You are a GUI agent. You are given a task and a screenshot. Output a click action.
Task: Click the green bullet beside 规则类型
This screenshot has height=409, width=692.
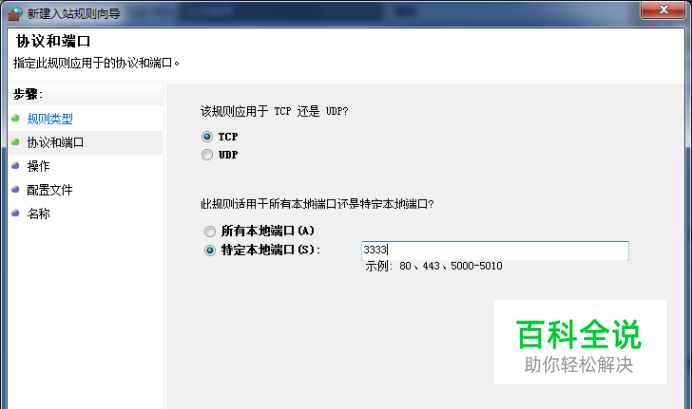tap(16, 118)
